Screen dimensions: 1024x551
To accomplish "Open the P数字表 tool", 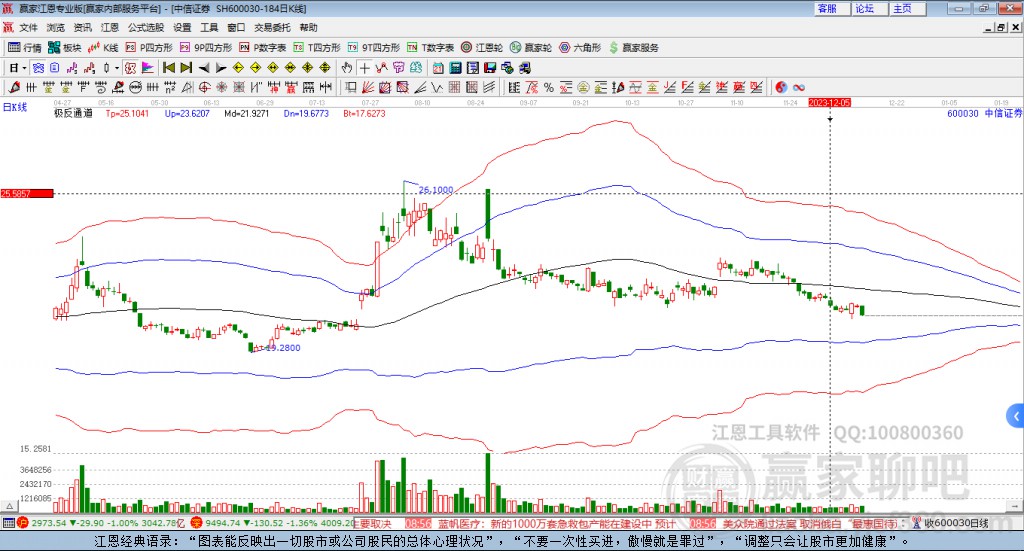I will pos(263,48).
